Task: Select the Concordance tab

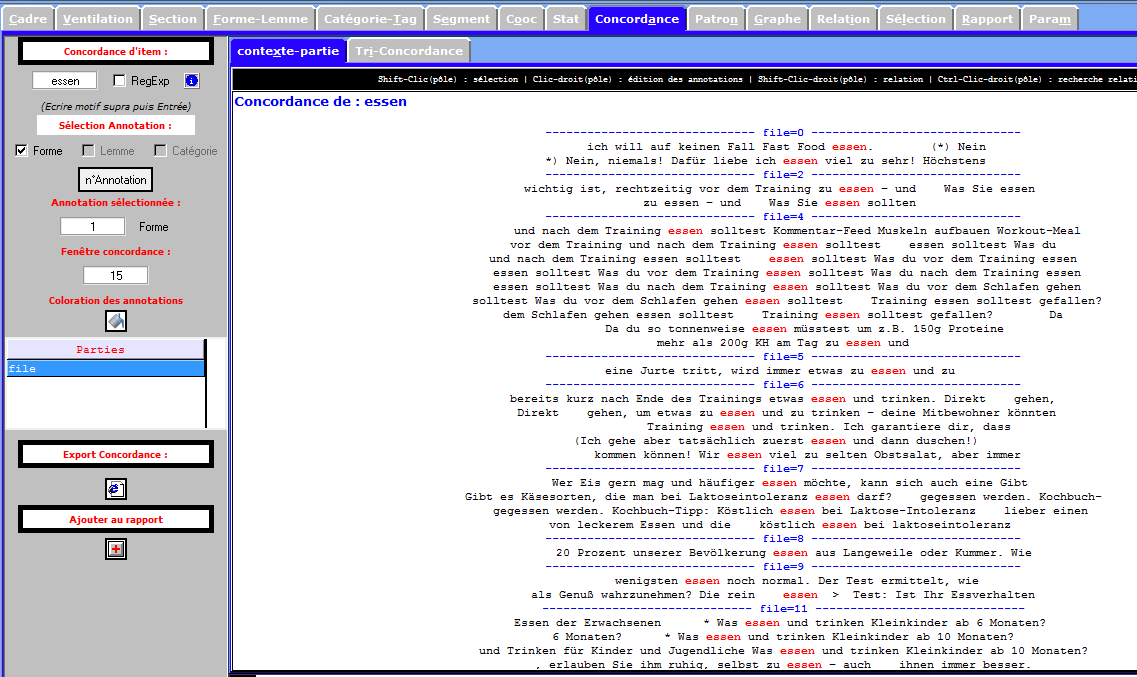Action: coord(637,19)
